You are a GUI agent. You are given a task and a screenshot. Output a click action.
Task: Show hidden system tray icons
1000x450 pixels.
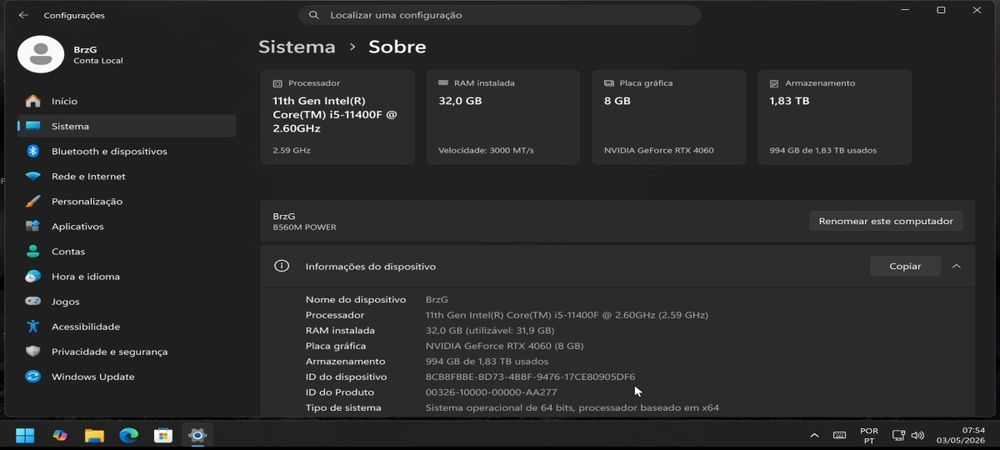[814, 436]
